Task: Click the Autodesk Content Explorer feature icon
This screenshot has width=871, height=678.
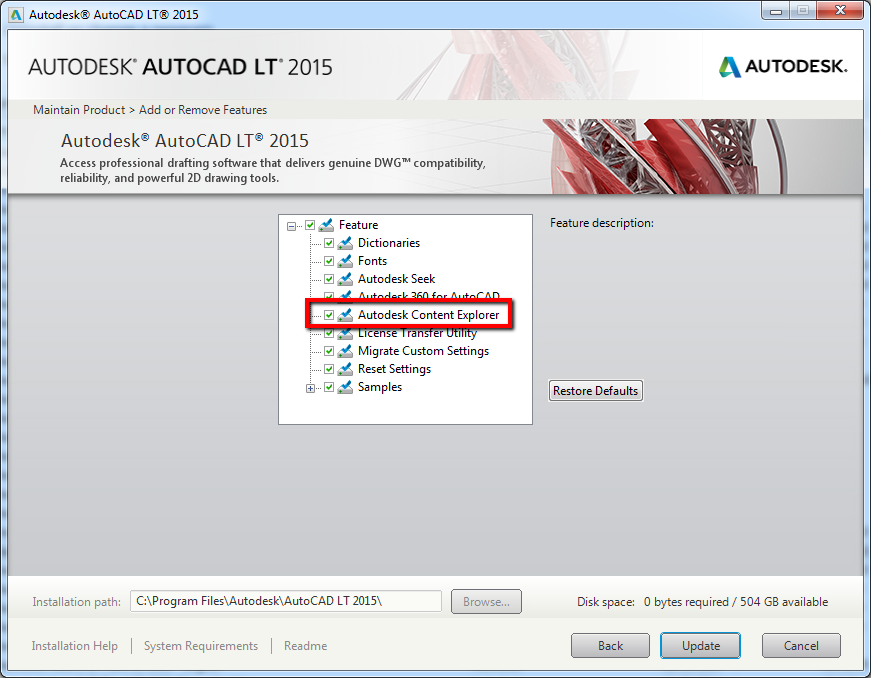Action: 346,314
